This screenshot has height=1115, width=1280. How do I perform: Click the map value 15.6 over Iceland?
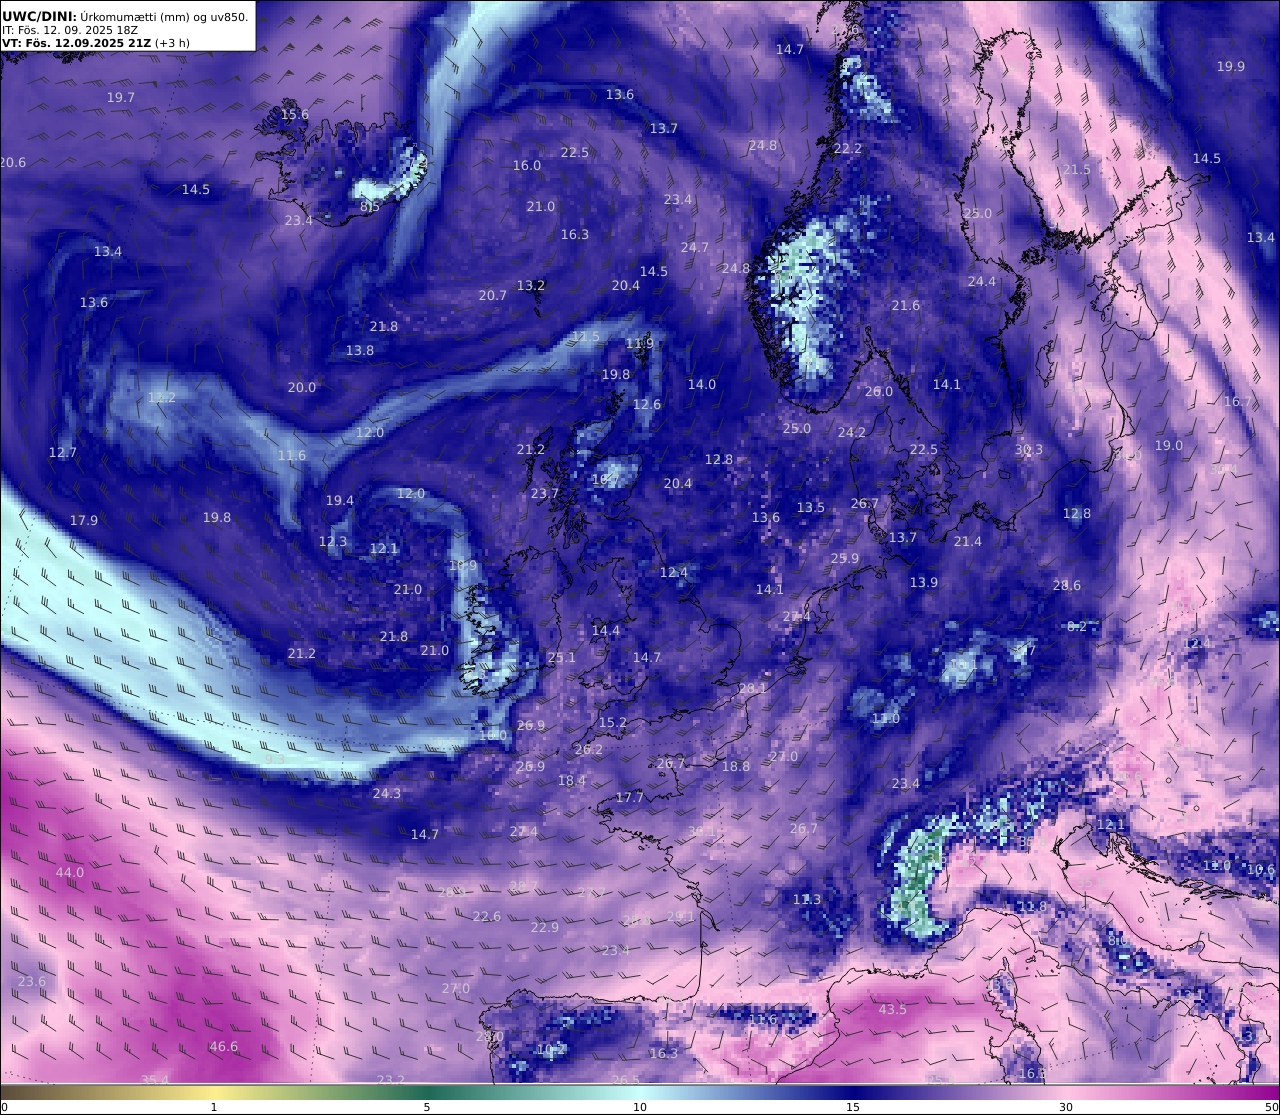point(295,115)
